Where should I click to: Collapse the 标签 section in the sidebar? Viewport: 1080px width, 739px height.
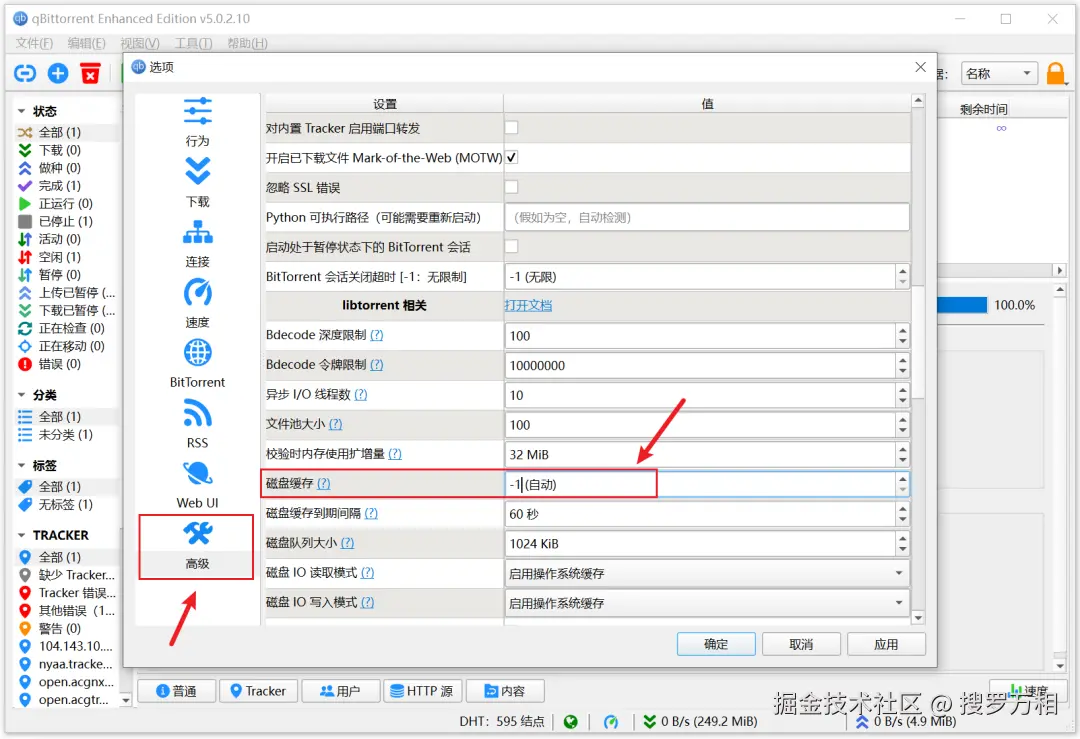pyautogui.click(x=21, y=466)
